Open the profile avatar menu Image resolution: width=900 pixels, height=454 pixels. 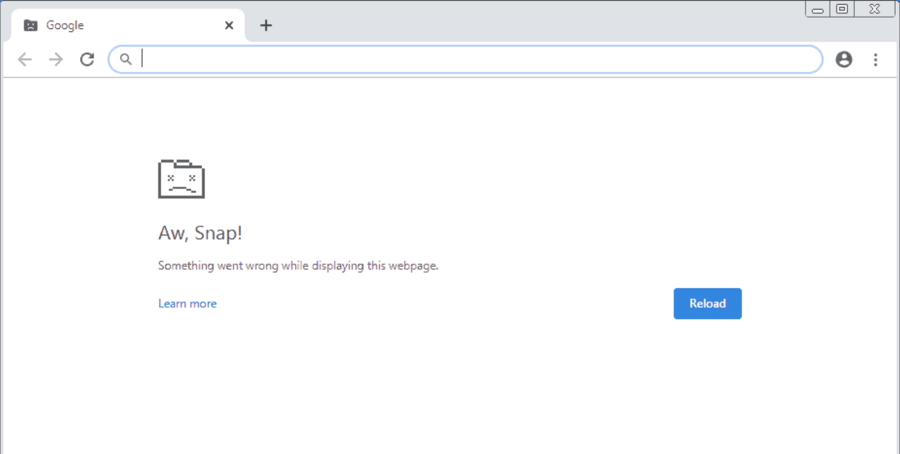[x=843, y=59]
